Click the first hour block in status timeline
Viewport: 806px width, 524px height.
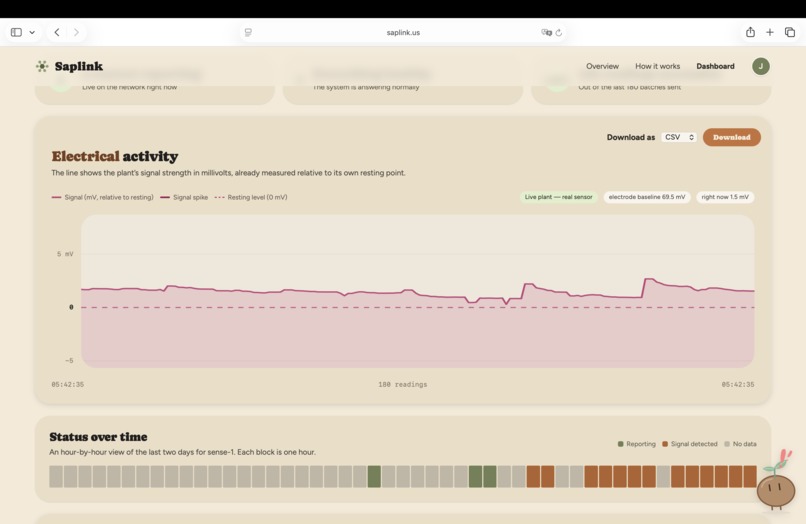tap(56, 477)
